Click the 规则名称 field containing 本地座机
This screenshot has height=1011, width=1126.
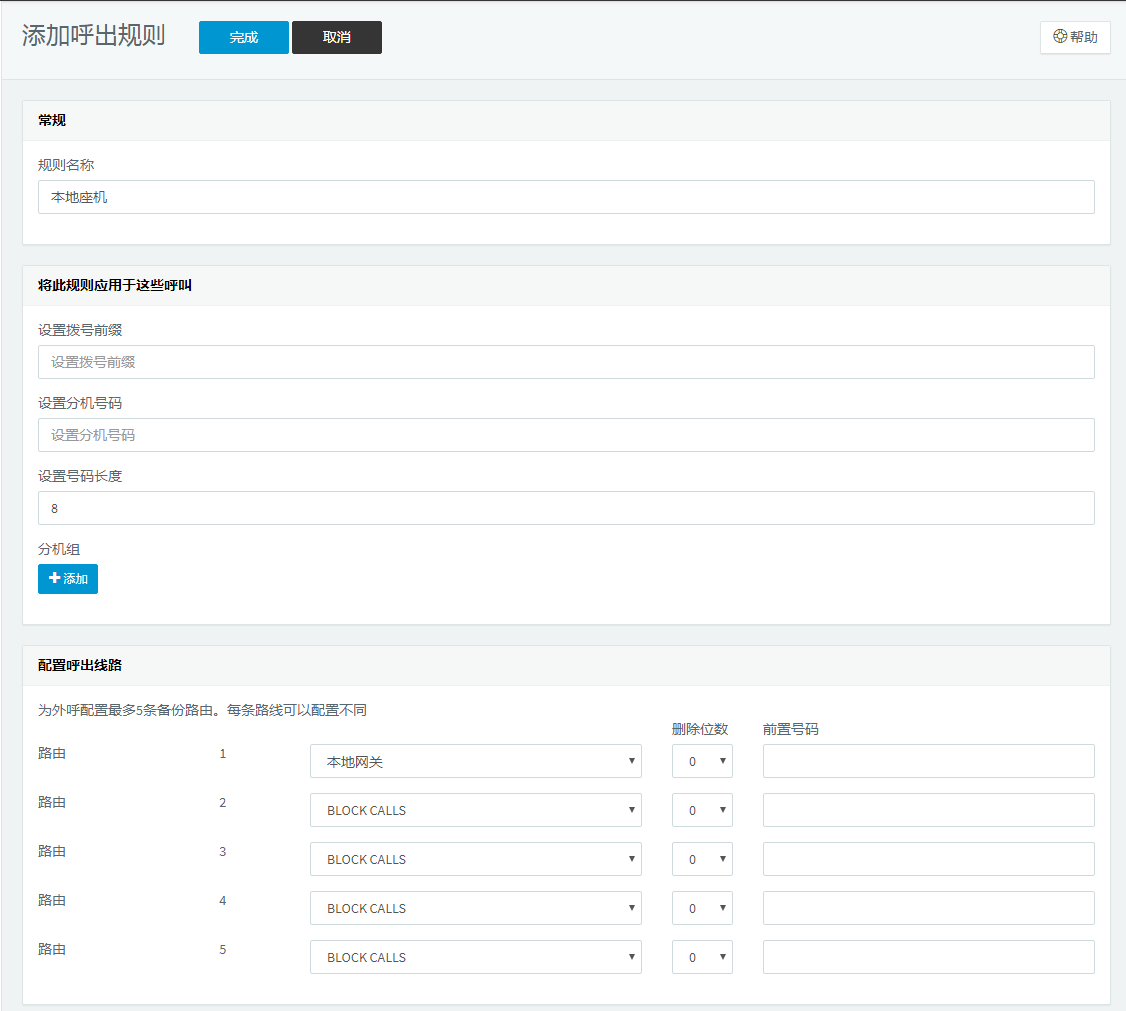[566, 197]
